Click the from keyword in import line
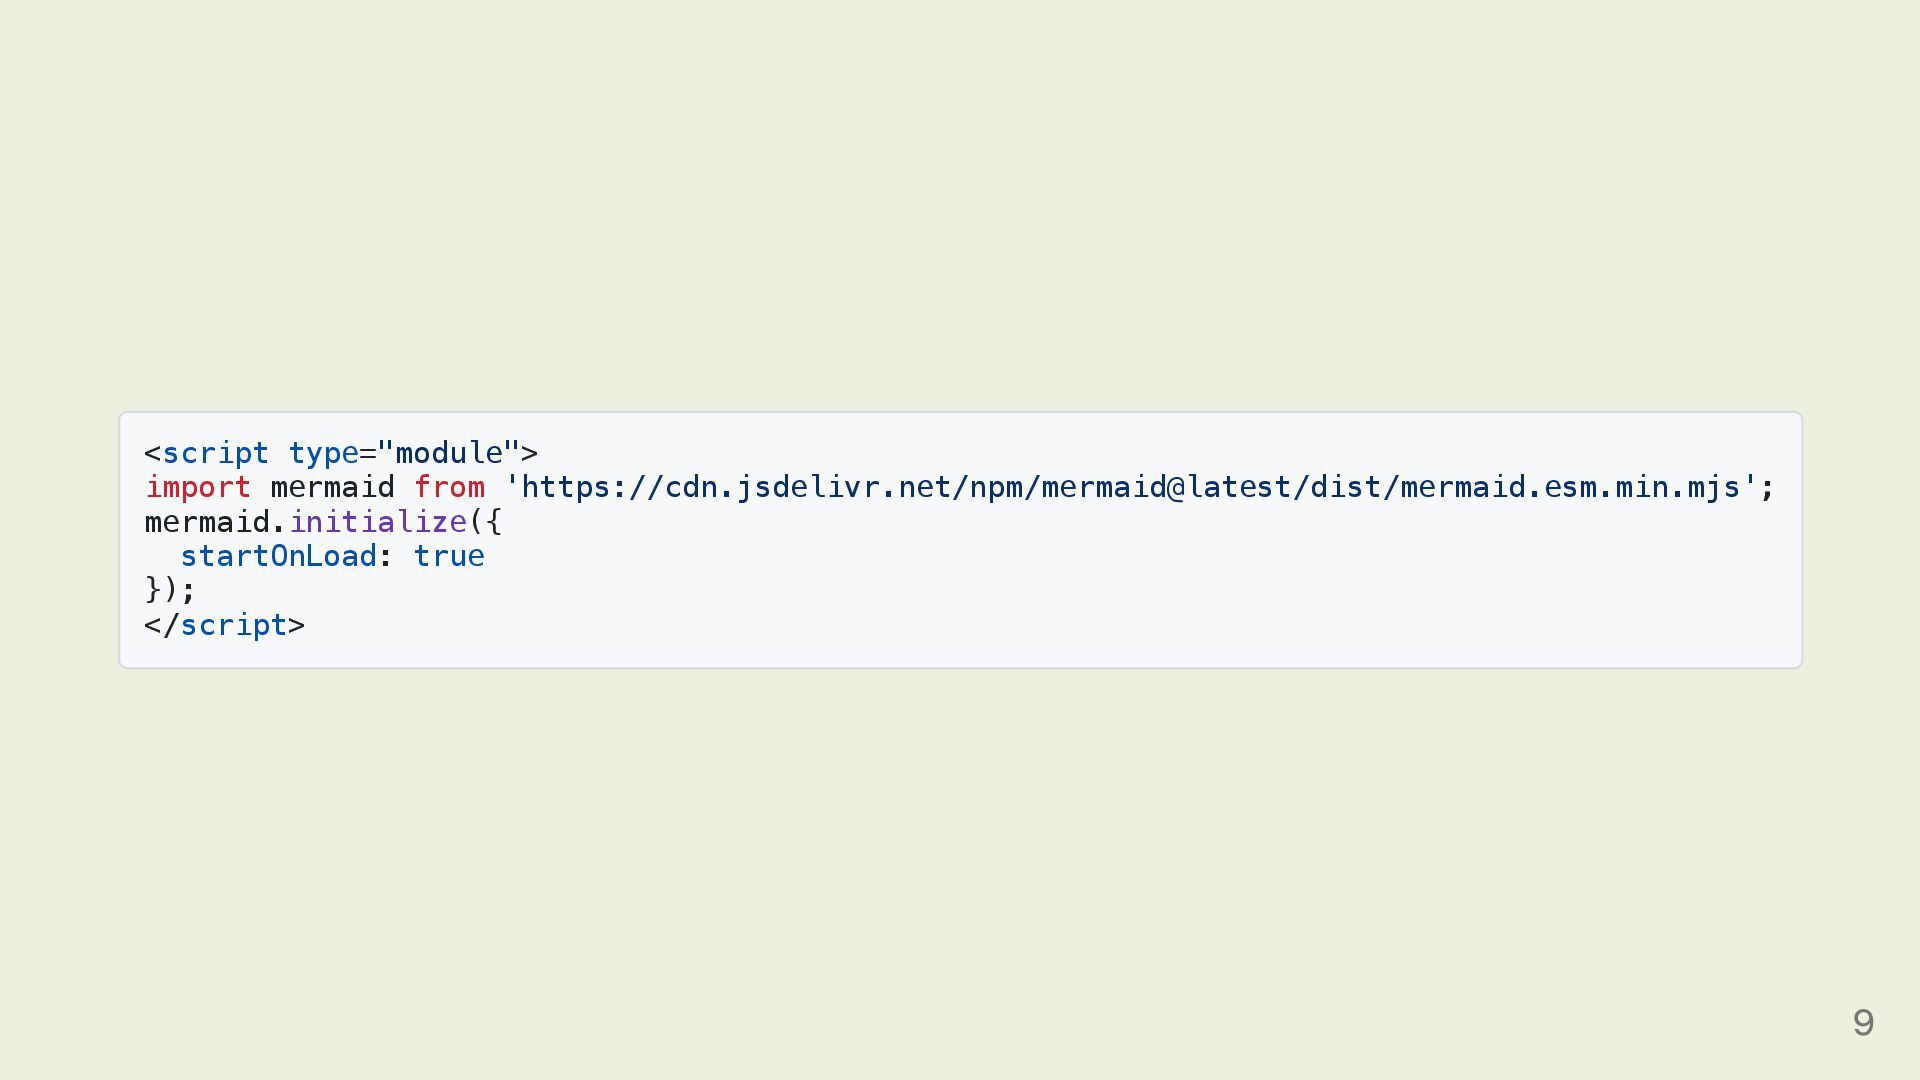1920x1080 pixels. (x=449, y=488)
